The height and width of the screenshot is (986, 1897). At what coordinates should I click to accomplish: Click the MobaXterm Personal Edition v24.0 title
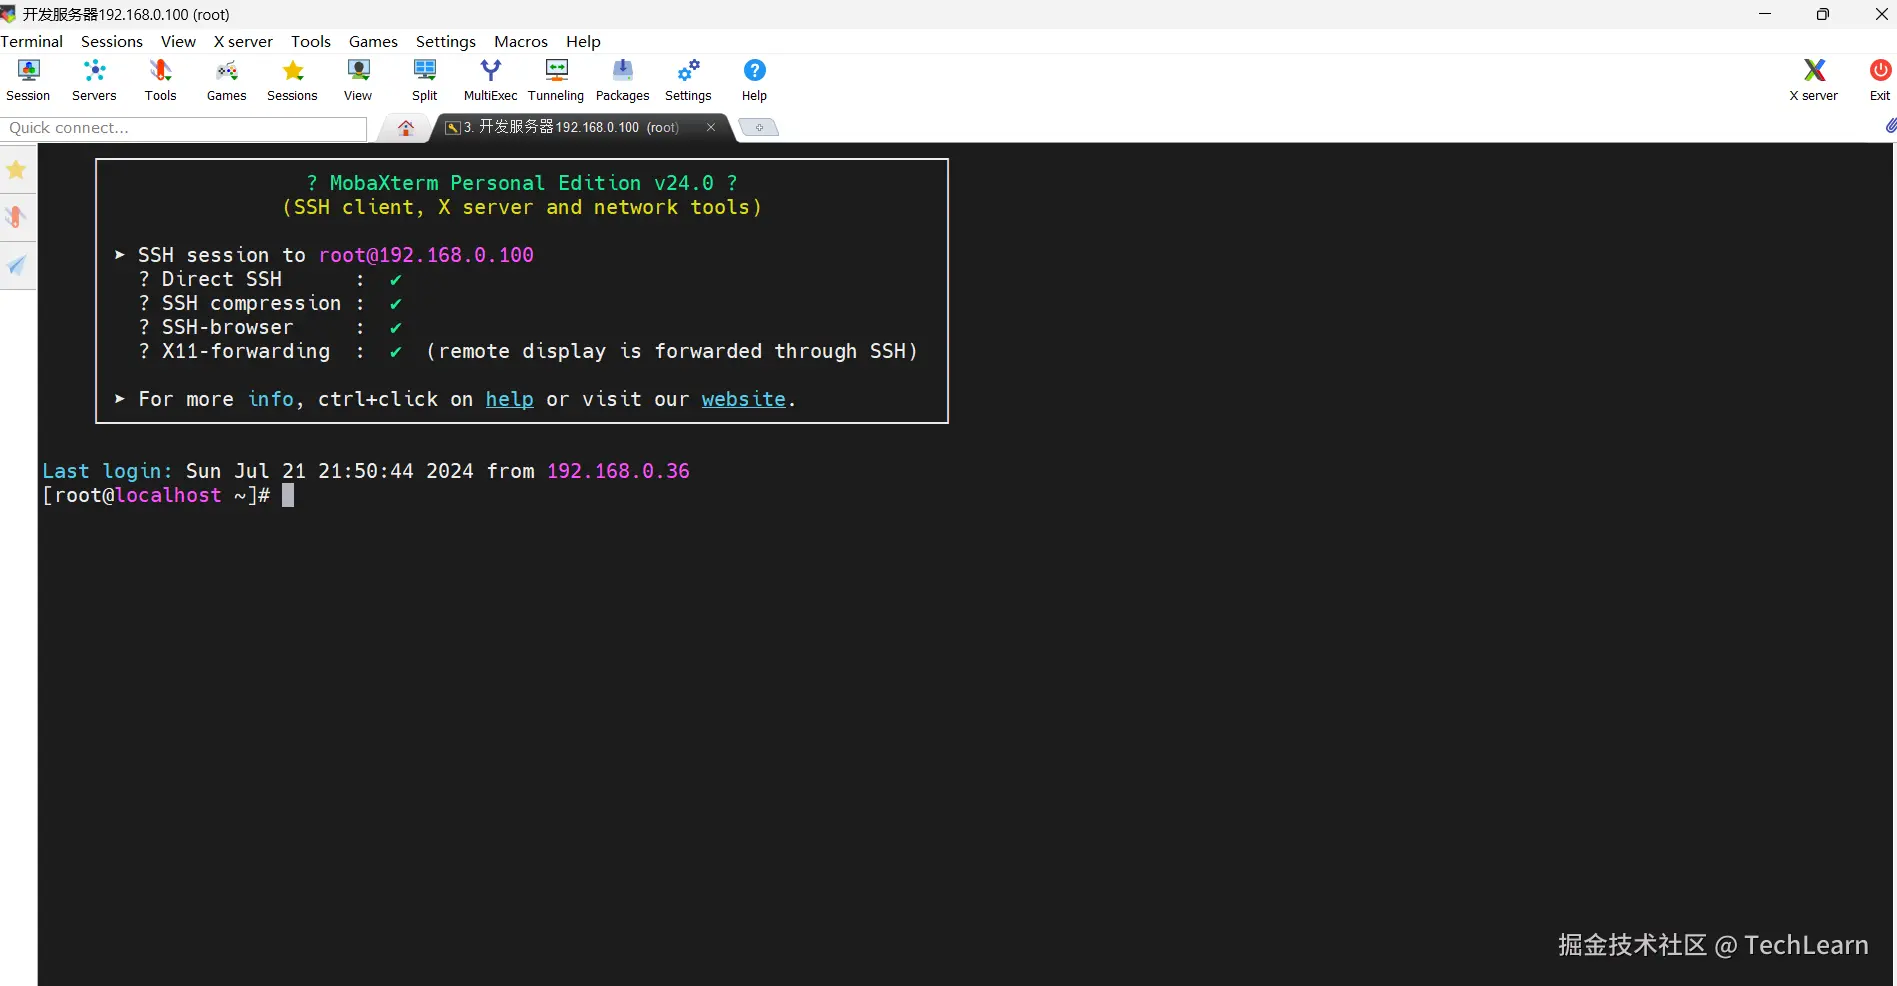click(522, 183)
